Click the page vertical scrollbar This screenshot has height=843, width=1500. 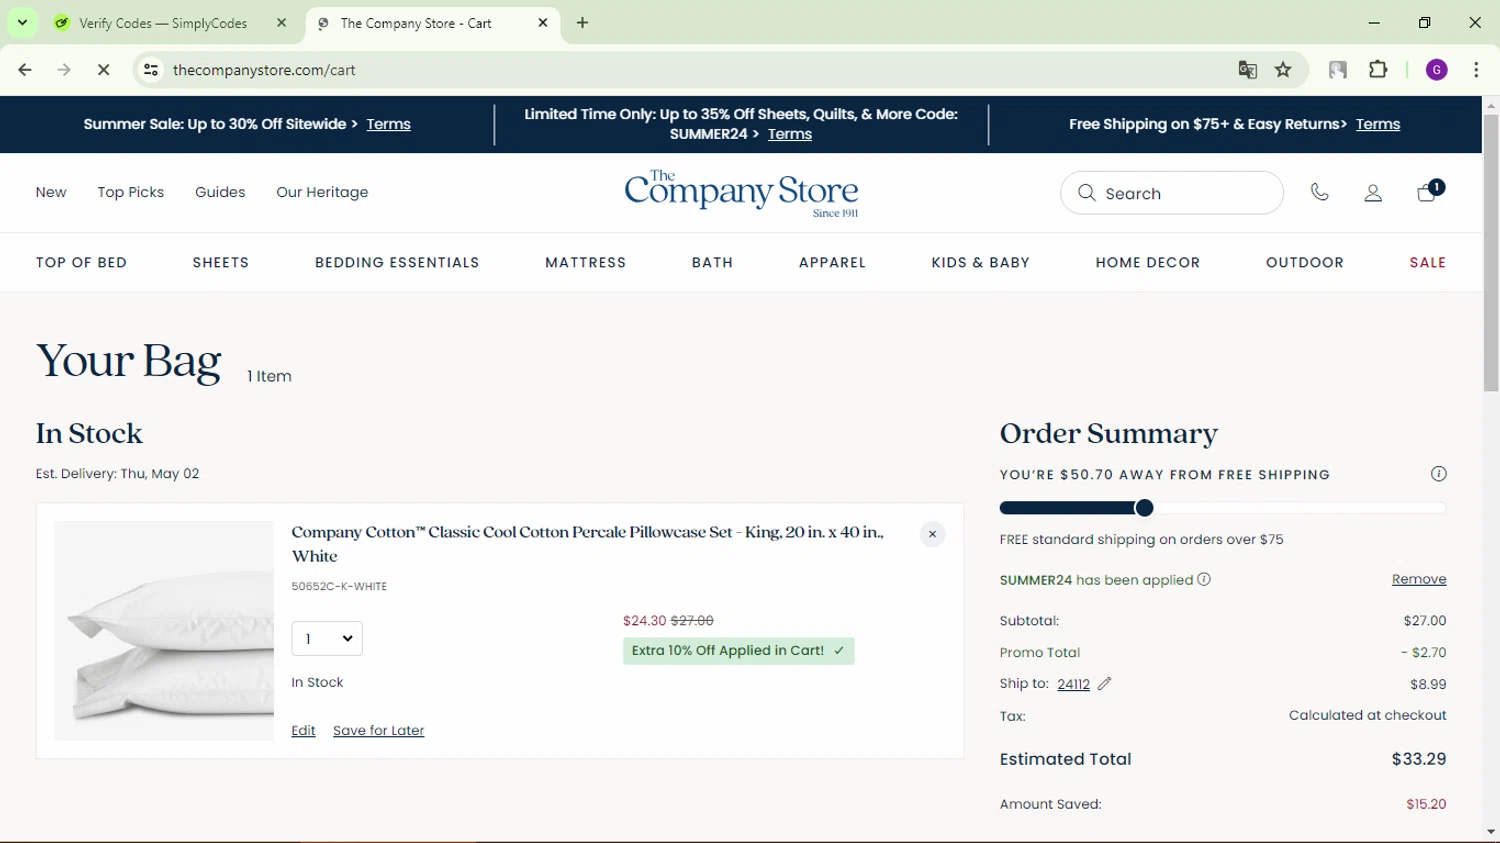(1491, 254)
